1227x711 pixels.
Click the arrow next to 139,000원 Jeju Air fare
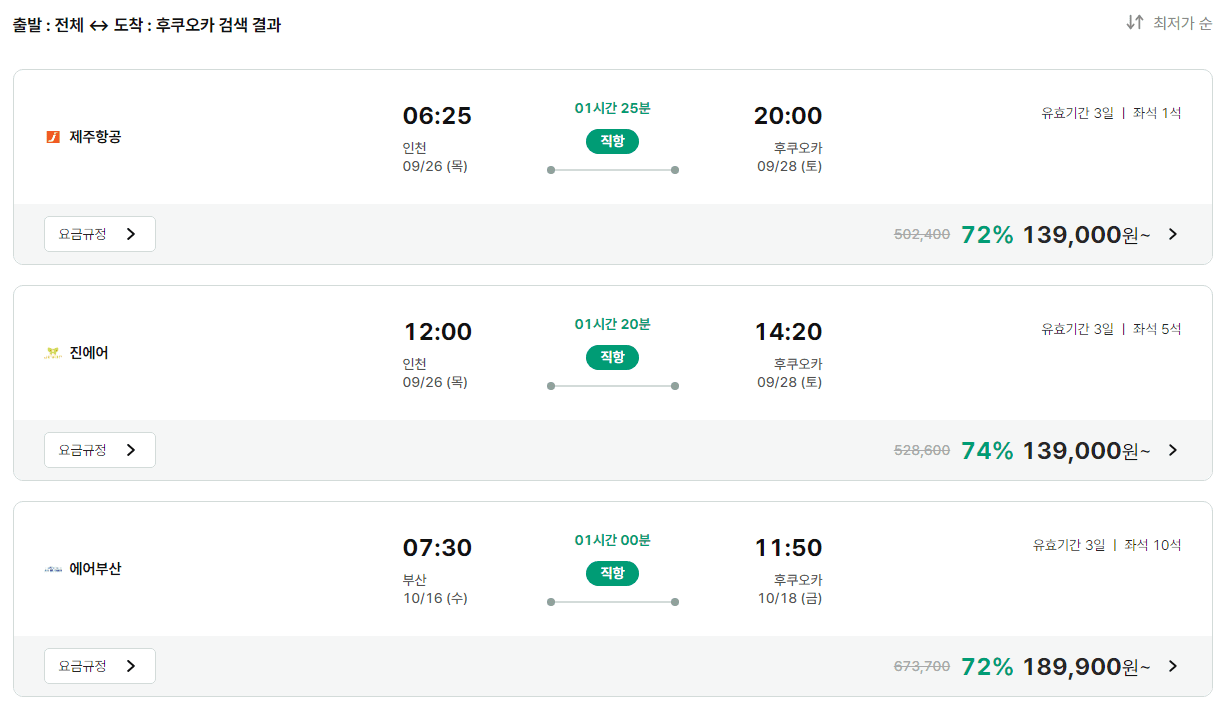[1173, 235]
